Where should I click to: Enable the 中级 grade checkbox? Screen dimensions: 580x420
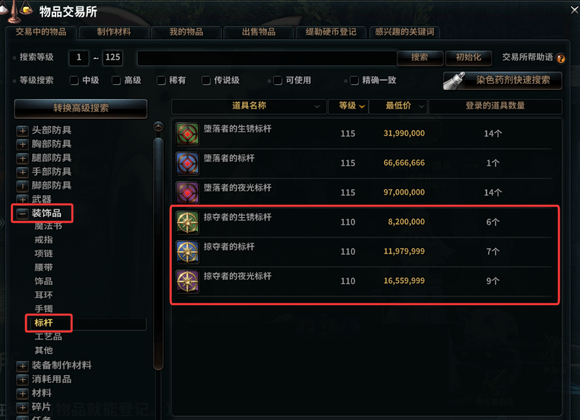74,80
